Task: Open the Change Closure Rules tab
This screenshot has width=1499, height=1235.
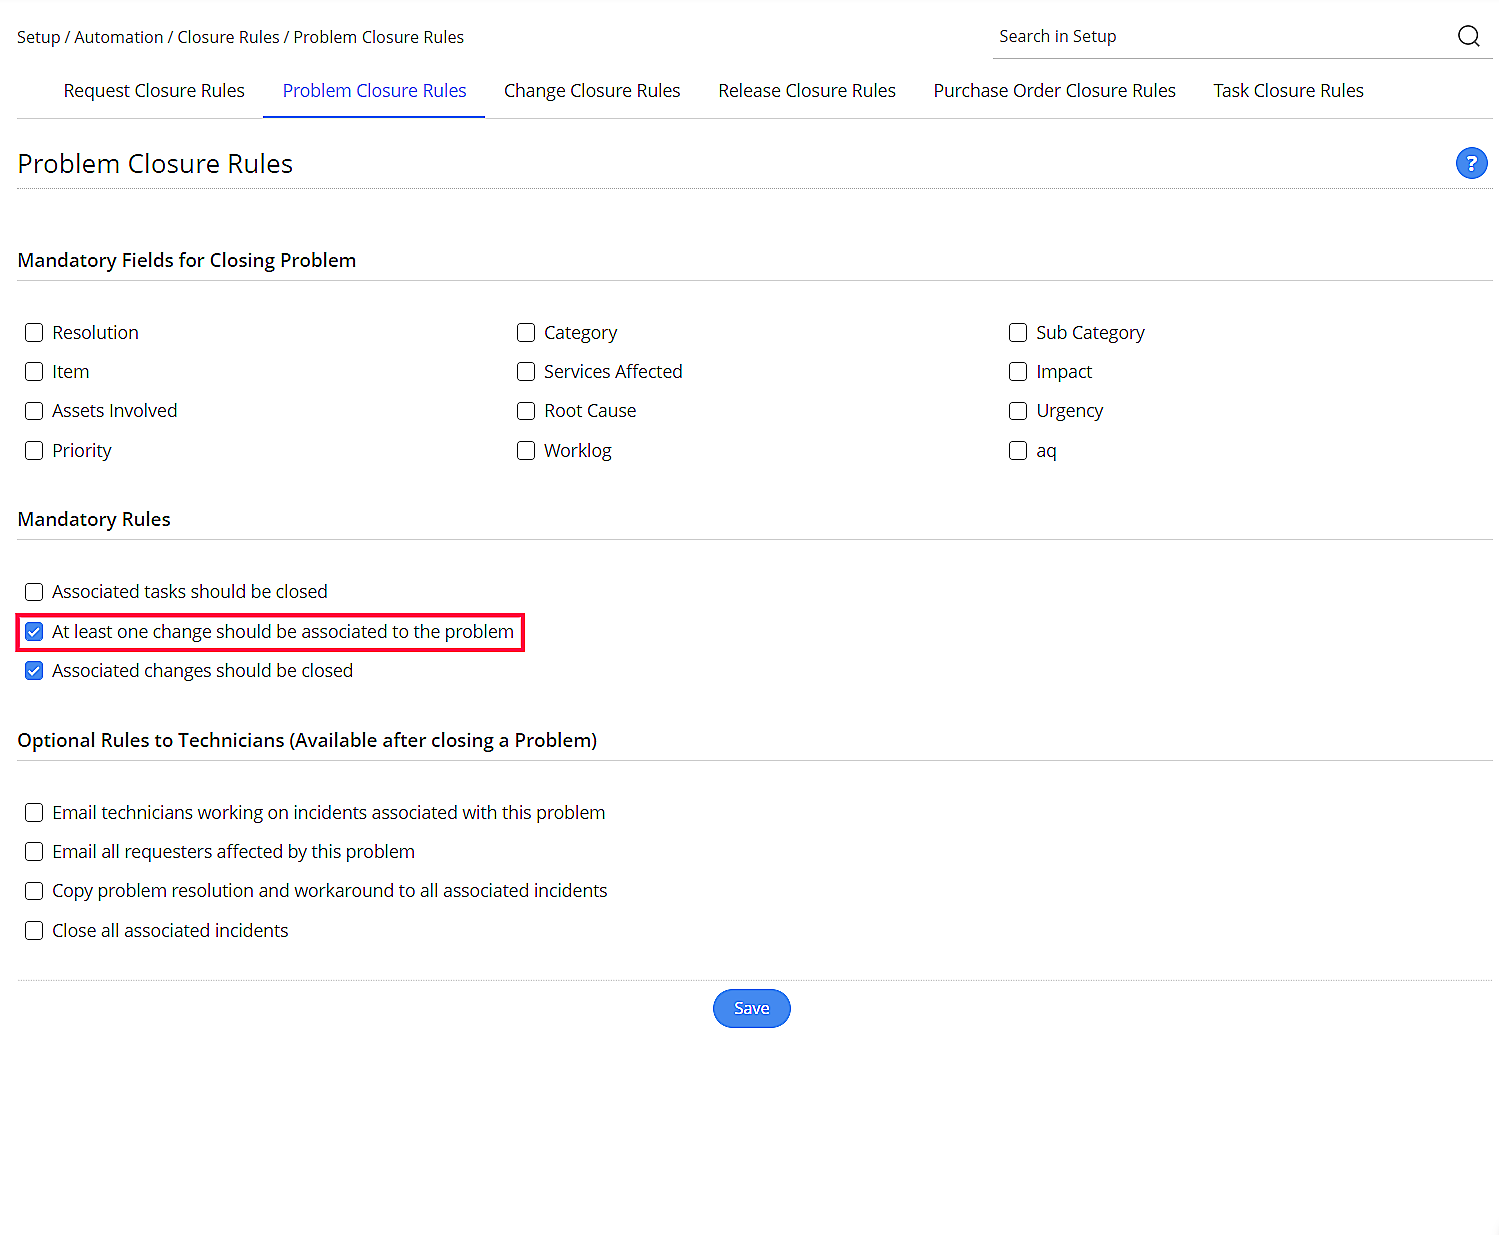Action: point(592,91)
